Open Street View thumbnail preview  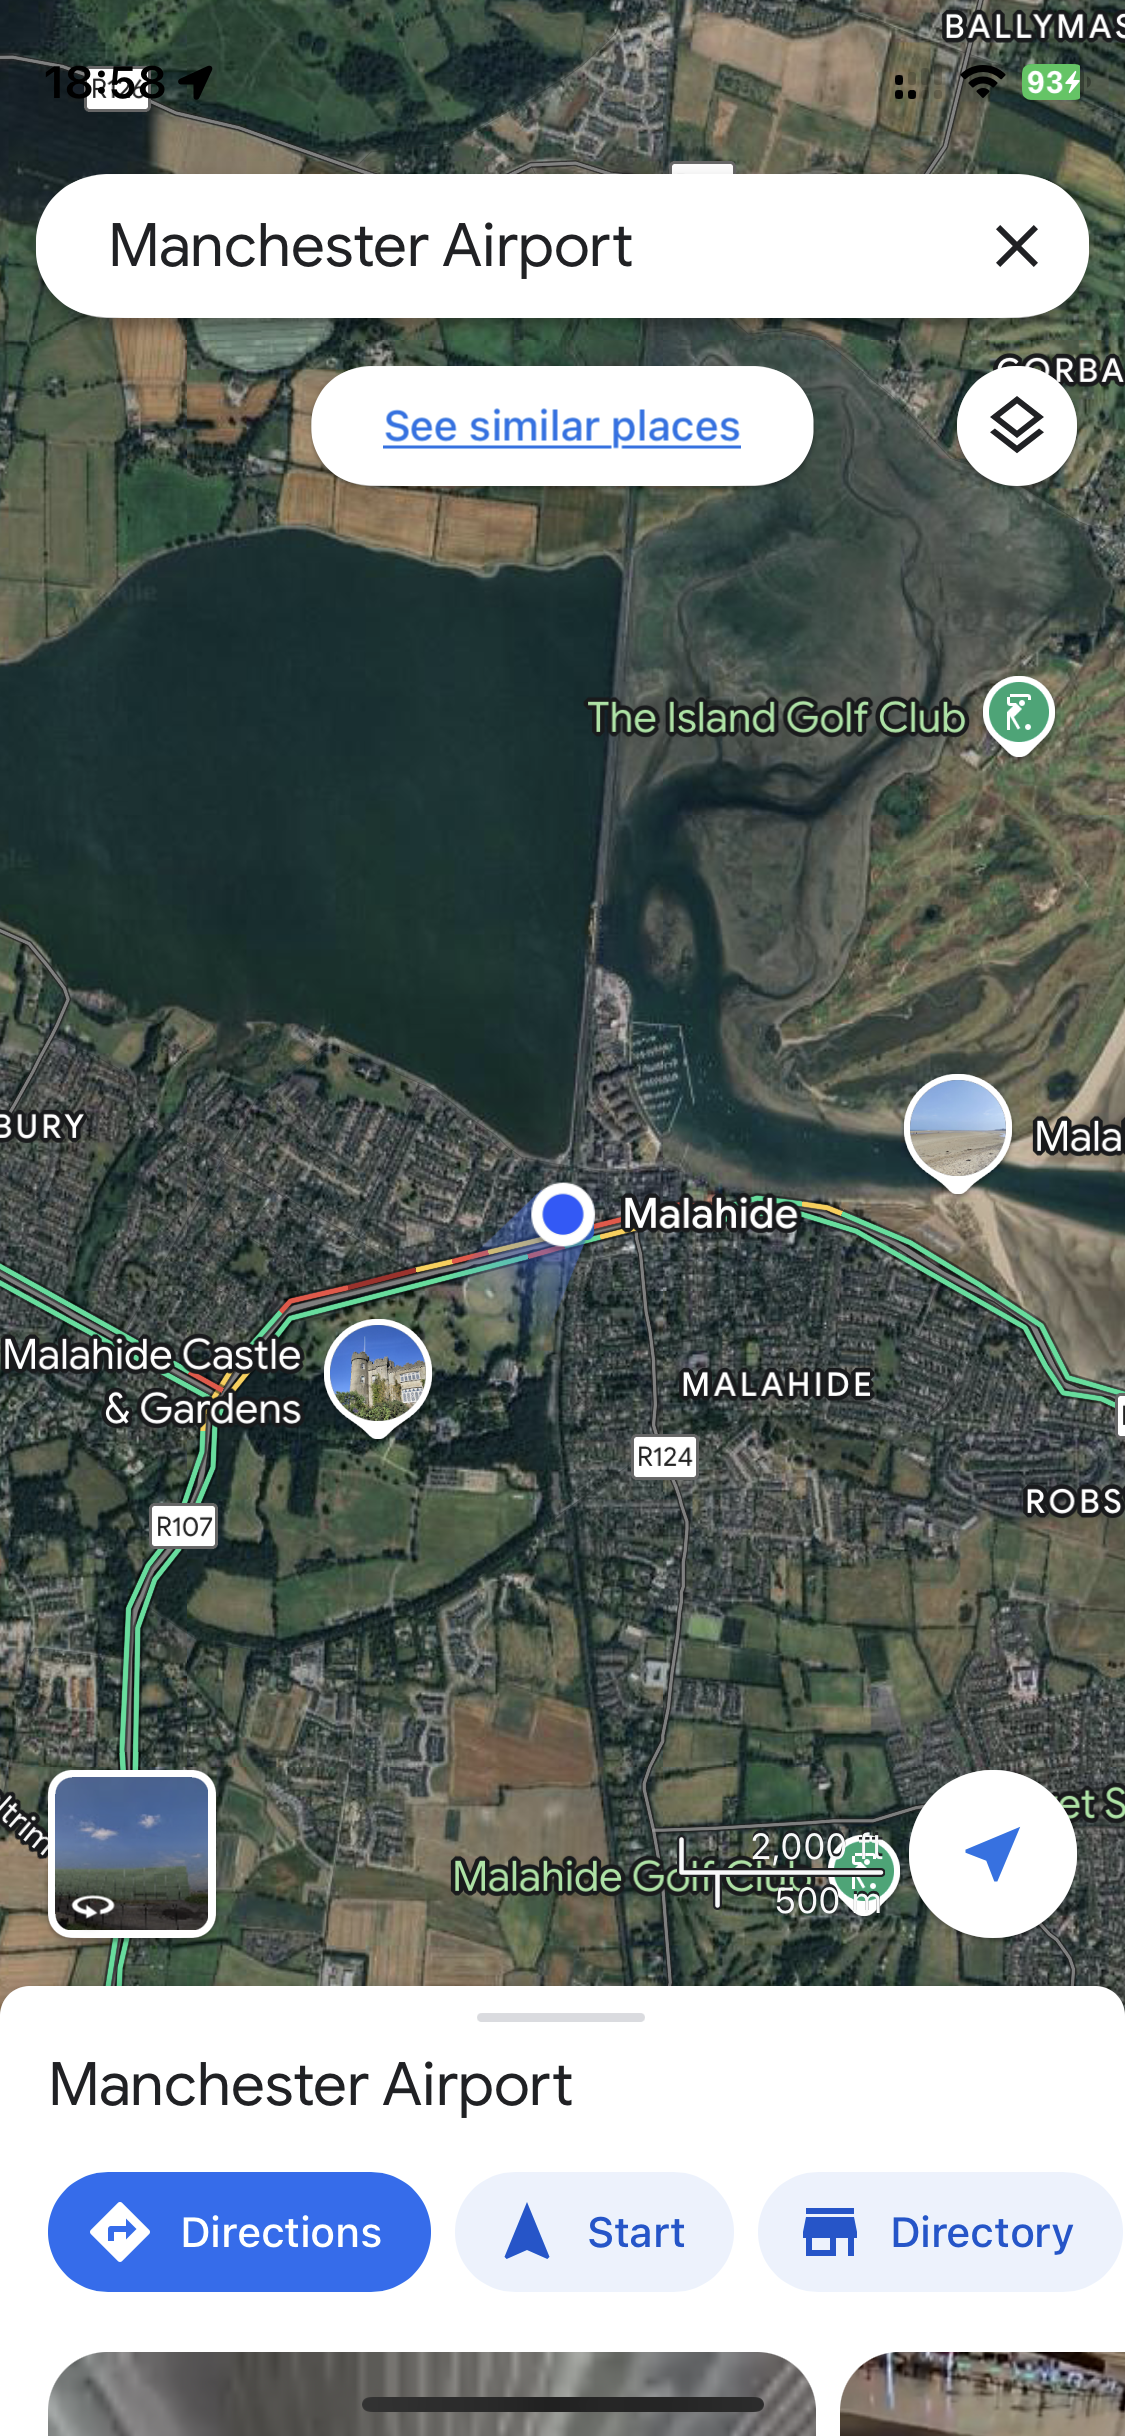coord(132,1853)
